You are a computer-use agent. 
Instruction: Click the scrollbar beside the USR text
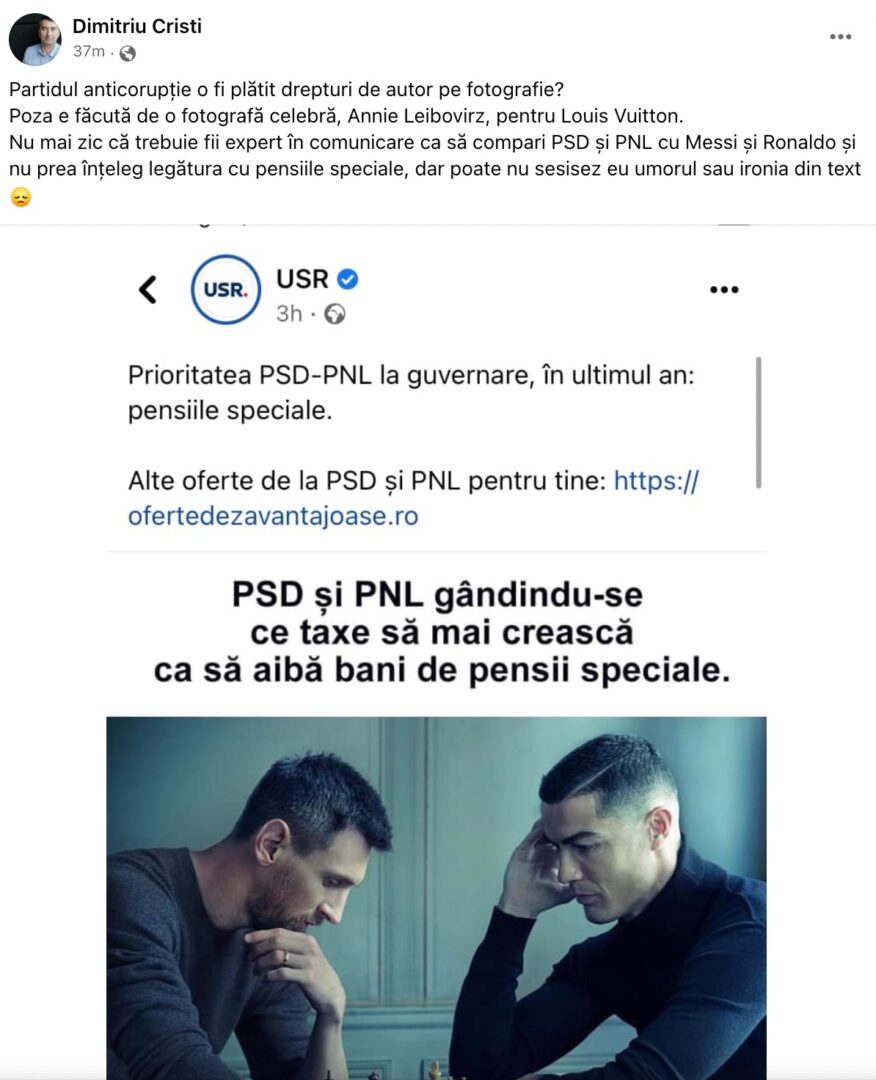(758, 422)
